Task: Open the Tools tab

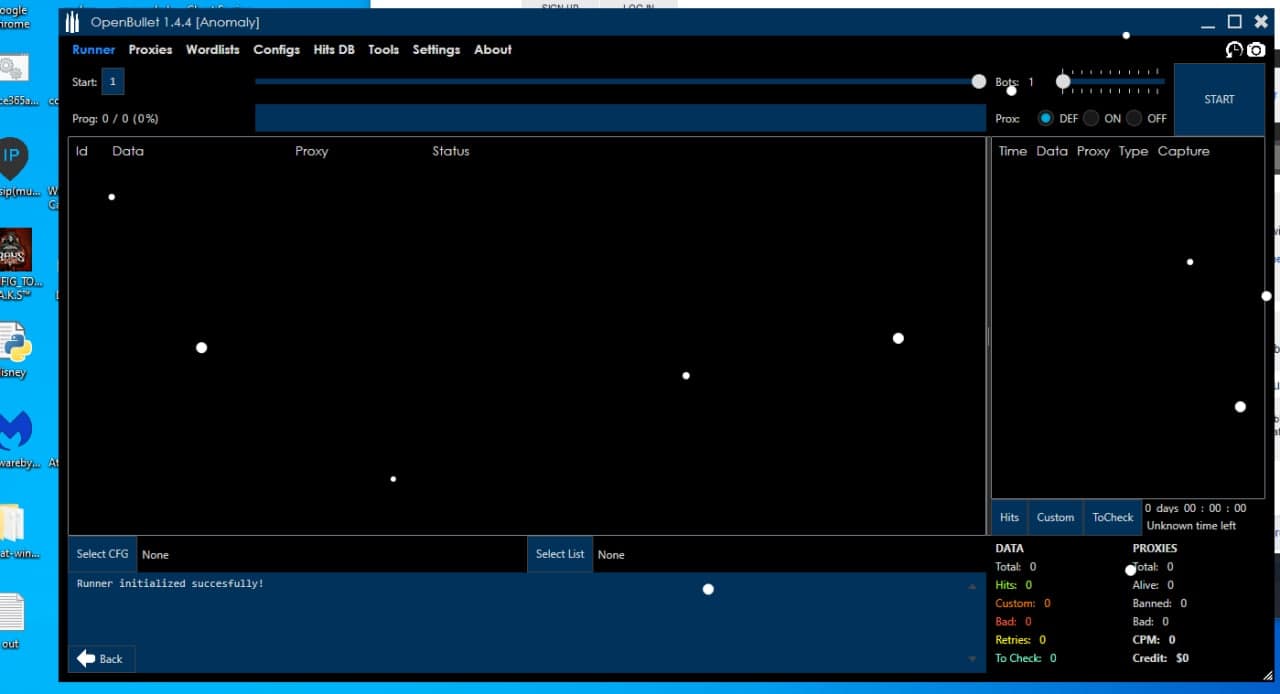Action: coord(383,49)
